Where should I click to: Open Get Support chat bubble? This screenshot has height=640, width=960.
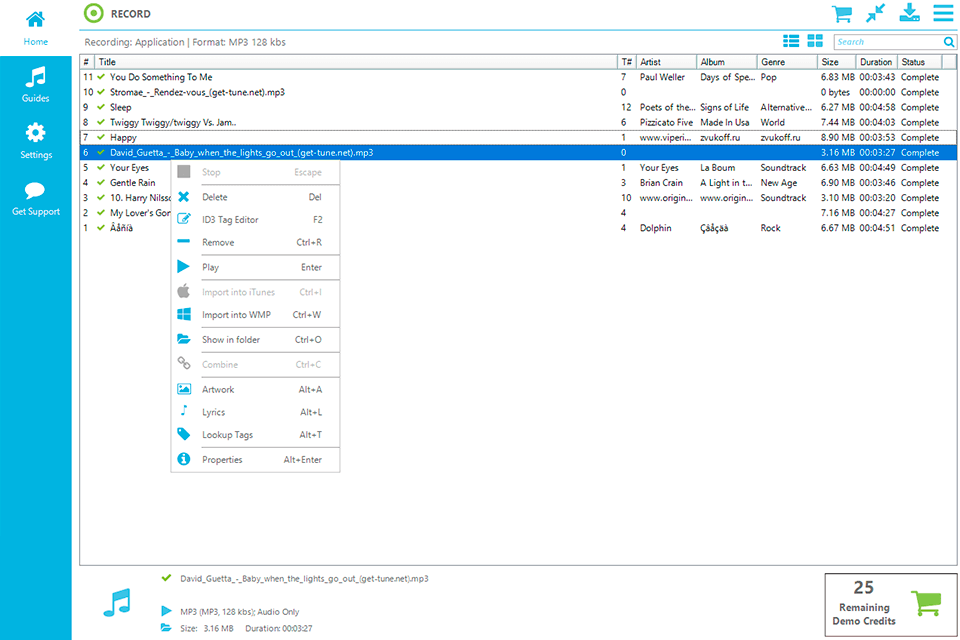pyautogui.click(x=36, y=198)
